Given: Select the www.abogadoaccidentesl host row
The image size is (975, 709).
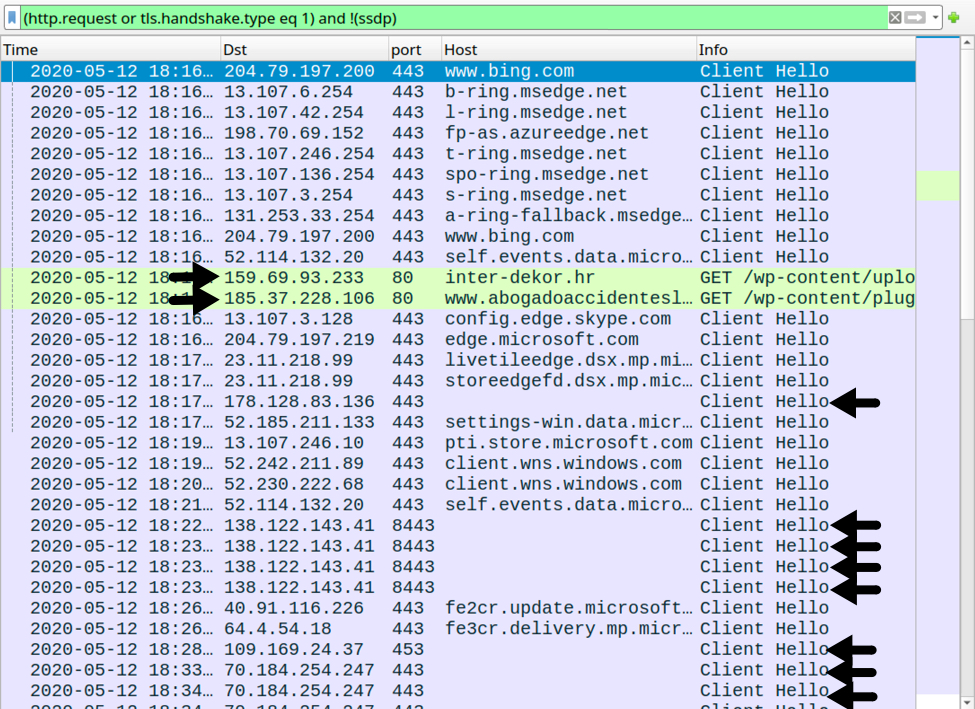Looking at the screenshot, I should pyautogui.click(x=458, y=298).
